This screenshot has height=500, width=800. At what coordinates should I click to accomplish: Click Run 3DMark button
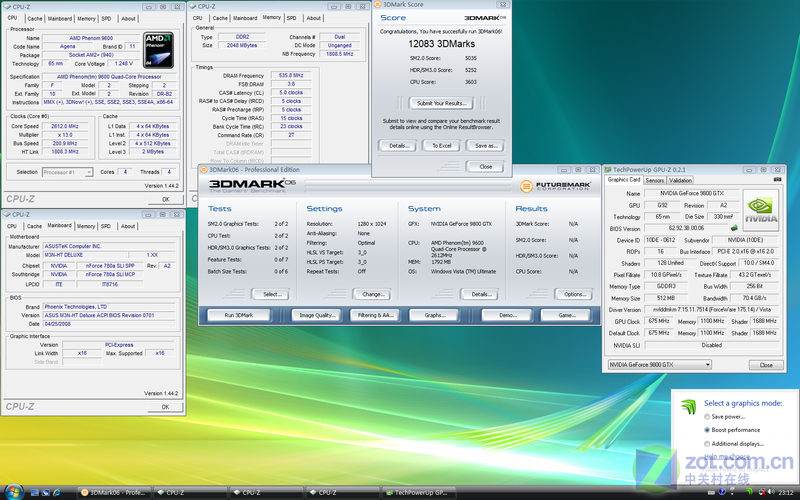pyautogui.click(x=239, y=315)
